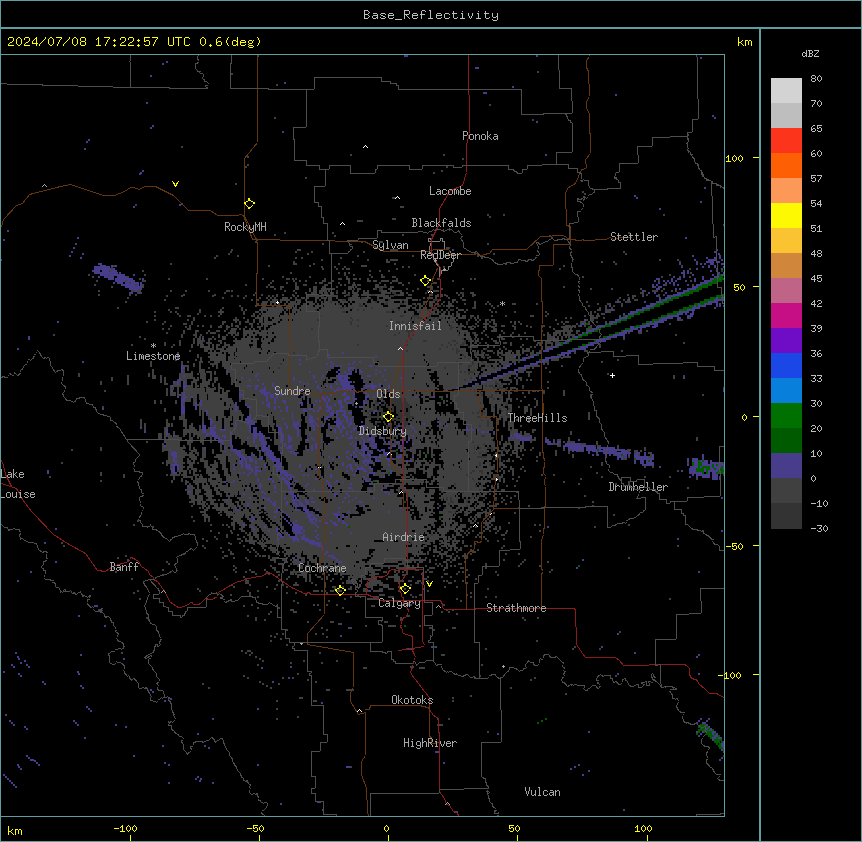Pick the yellow 51-54 dBZ legend swatch
The height and width of the screenshot is (842, 862).
pyautogui.click(x=786, y=215)
